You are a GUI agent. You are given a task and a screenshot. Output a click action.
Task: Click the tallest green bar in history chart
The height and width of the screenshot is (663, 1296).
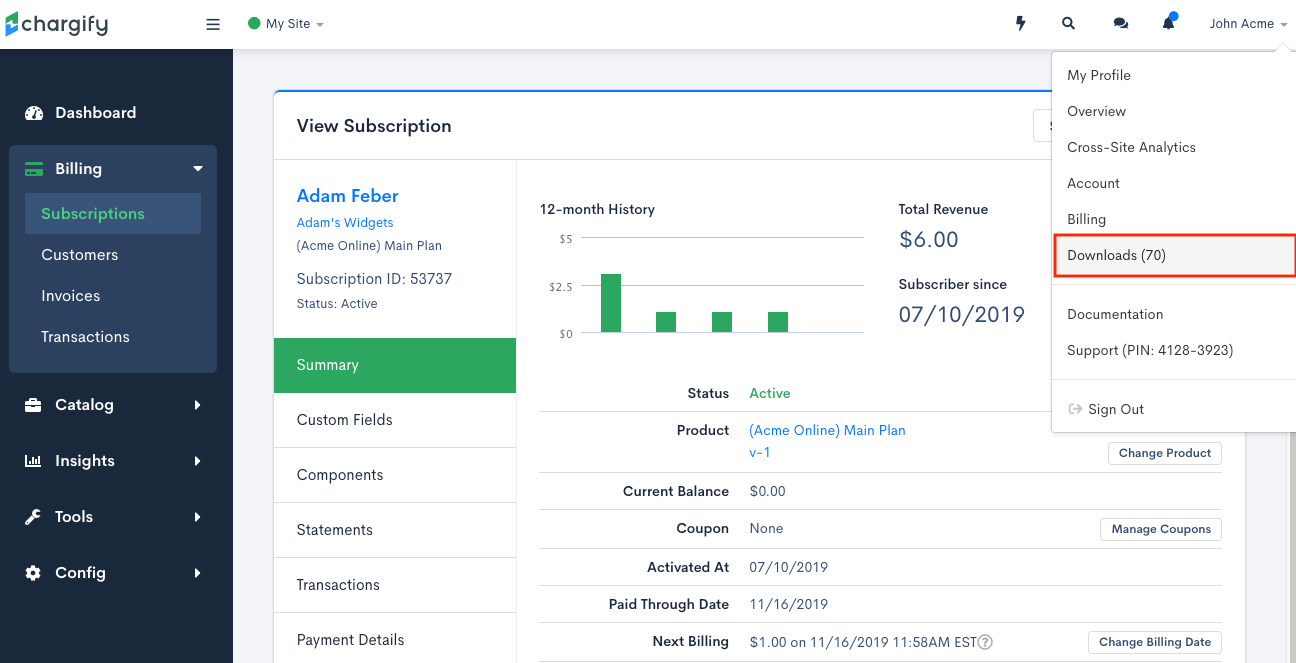pos(611,303)
